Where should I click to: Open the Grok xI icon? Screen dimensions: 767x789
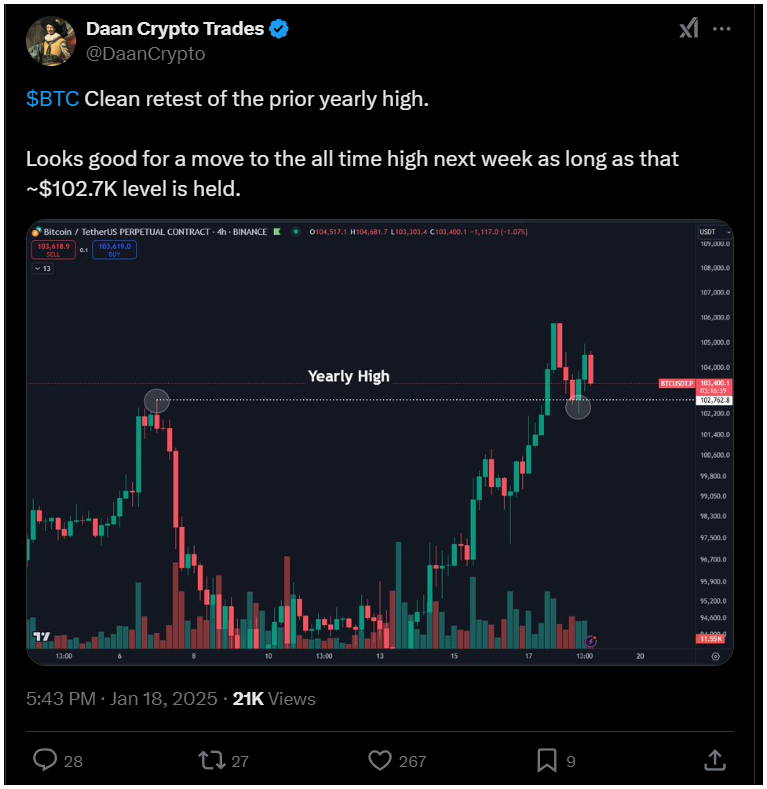pyautogui.click(x=689, y=28)
